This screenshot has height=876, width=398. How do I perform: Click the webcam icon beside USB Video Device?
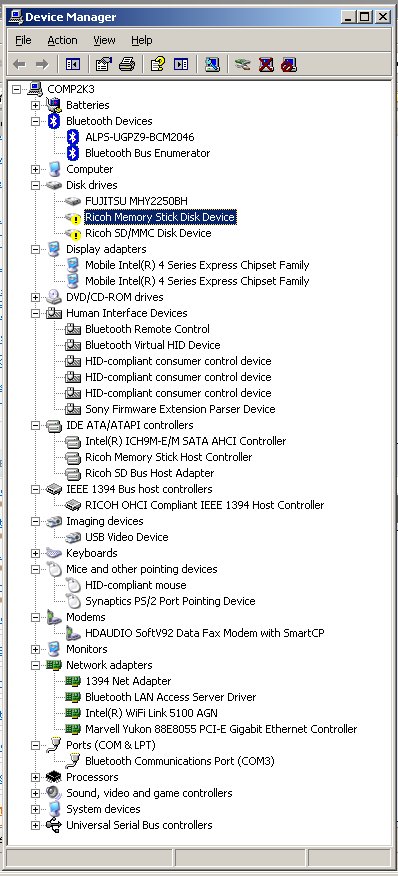tap(73, 537)
